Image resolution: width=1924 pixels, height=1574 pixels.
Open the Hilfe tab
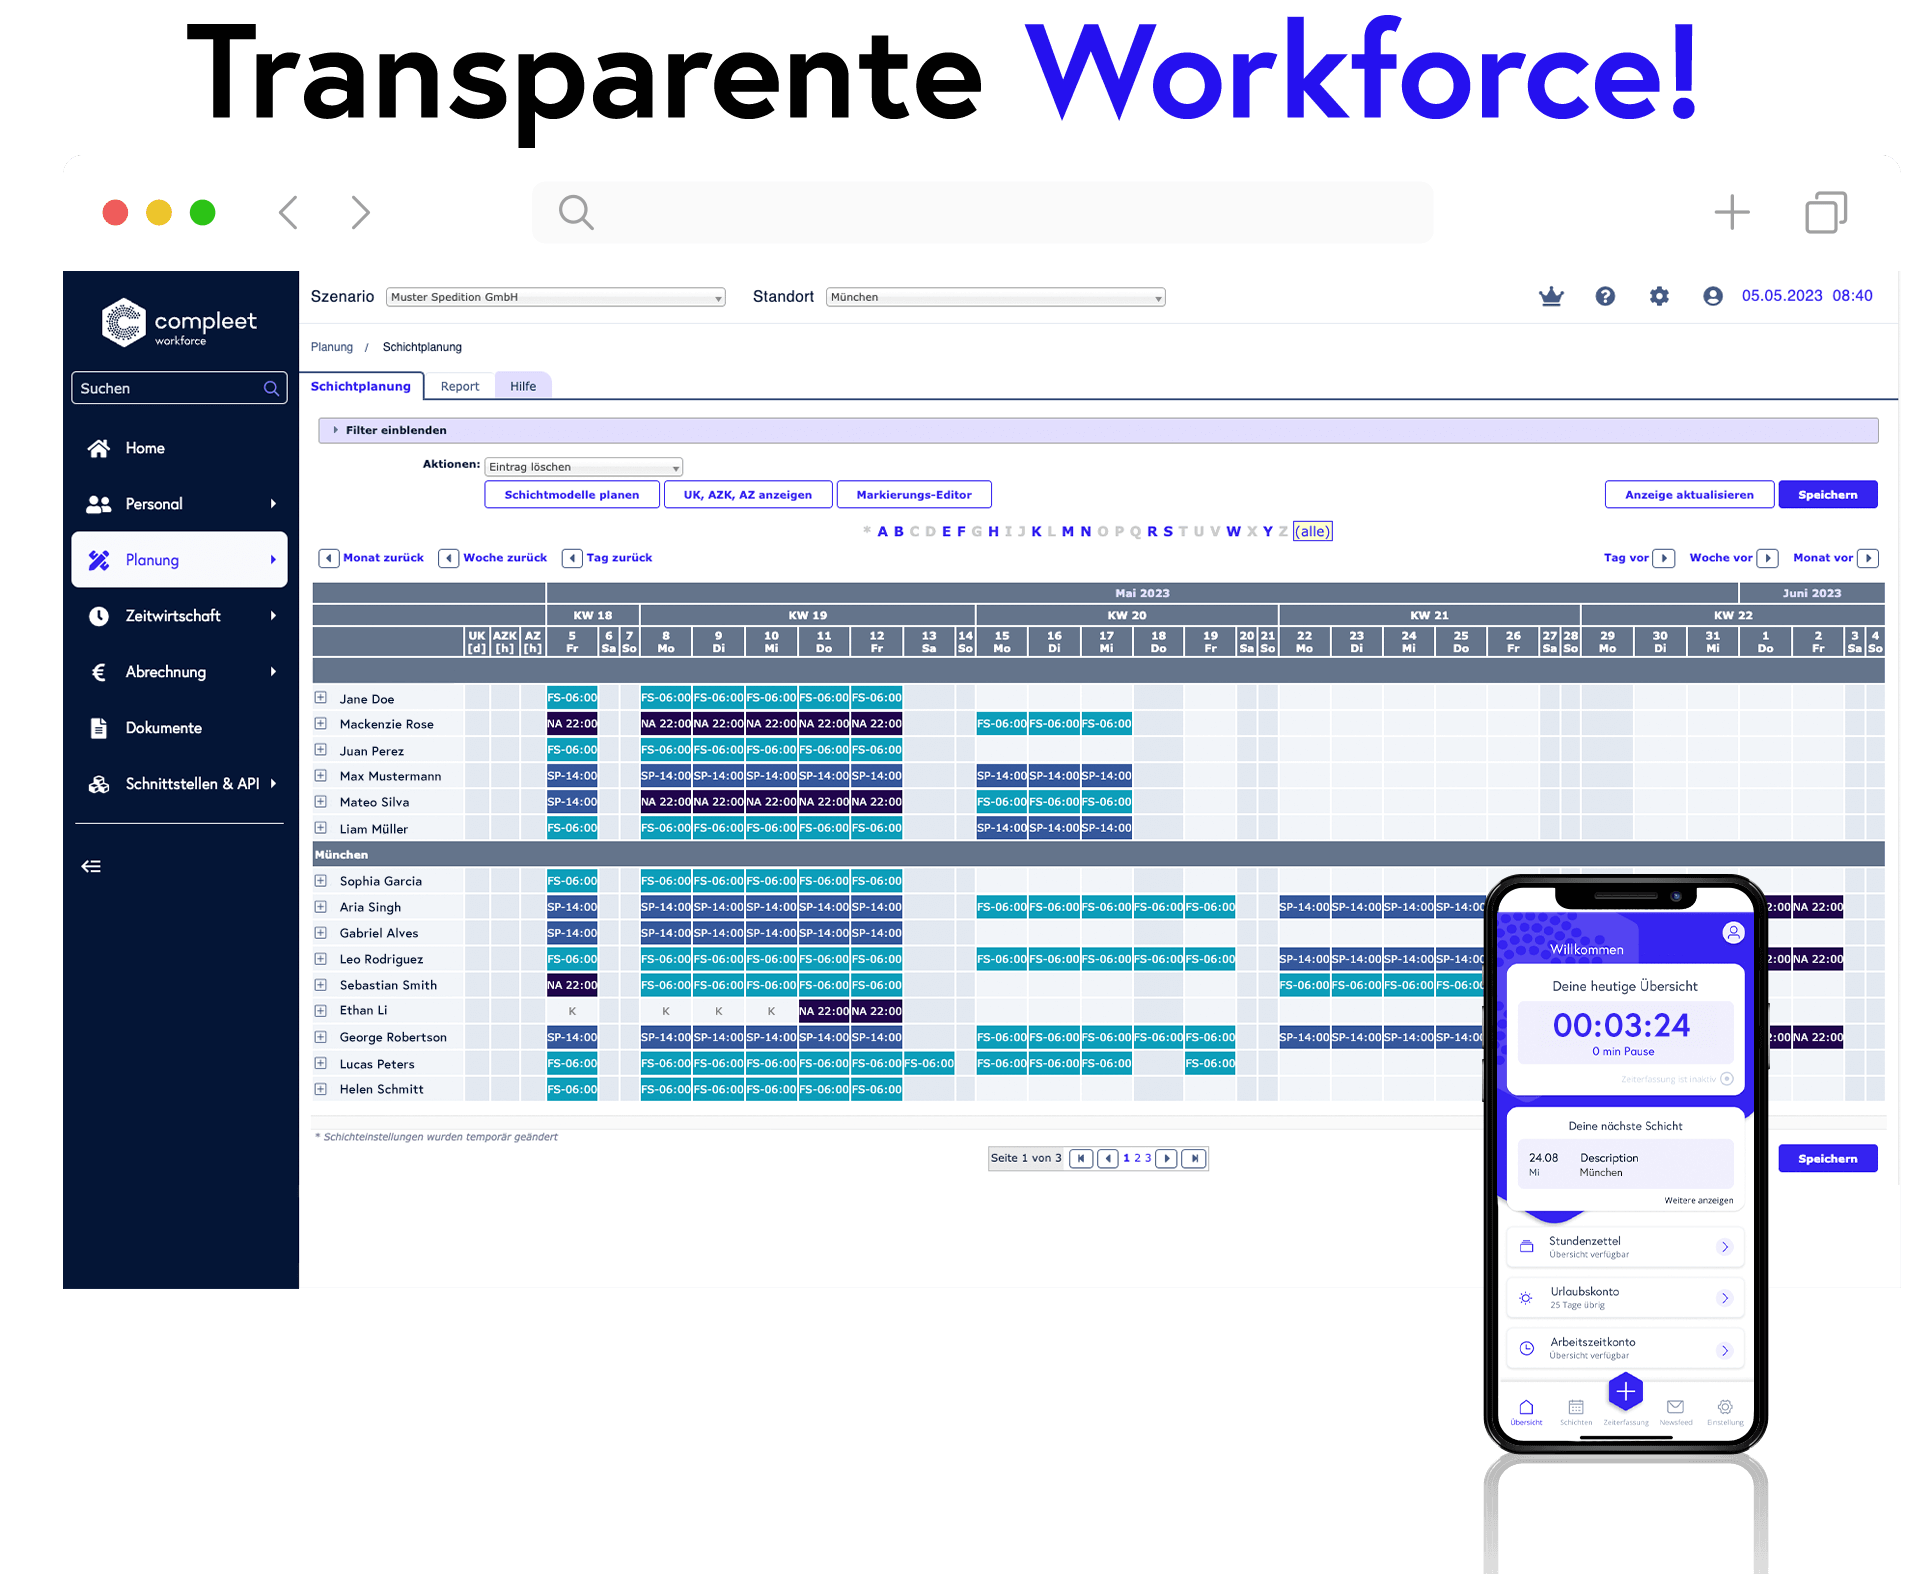coord(523,385)
